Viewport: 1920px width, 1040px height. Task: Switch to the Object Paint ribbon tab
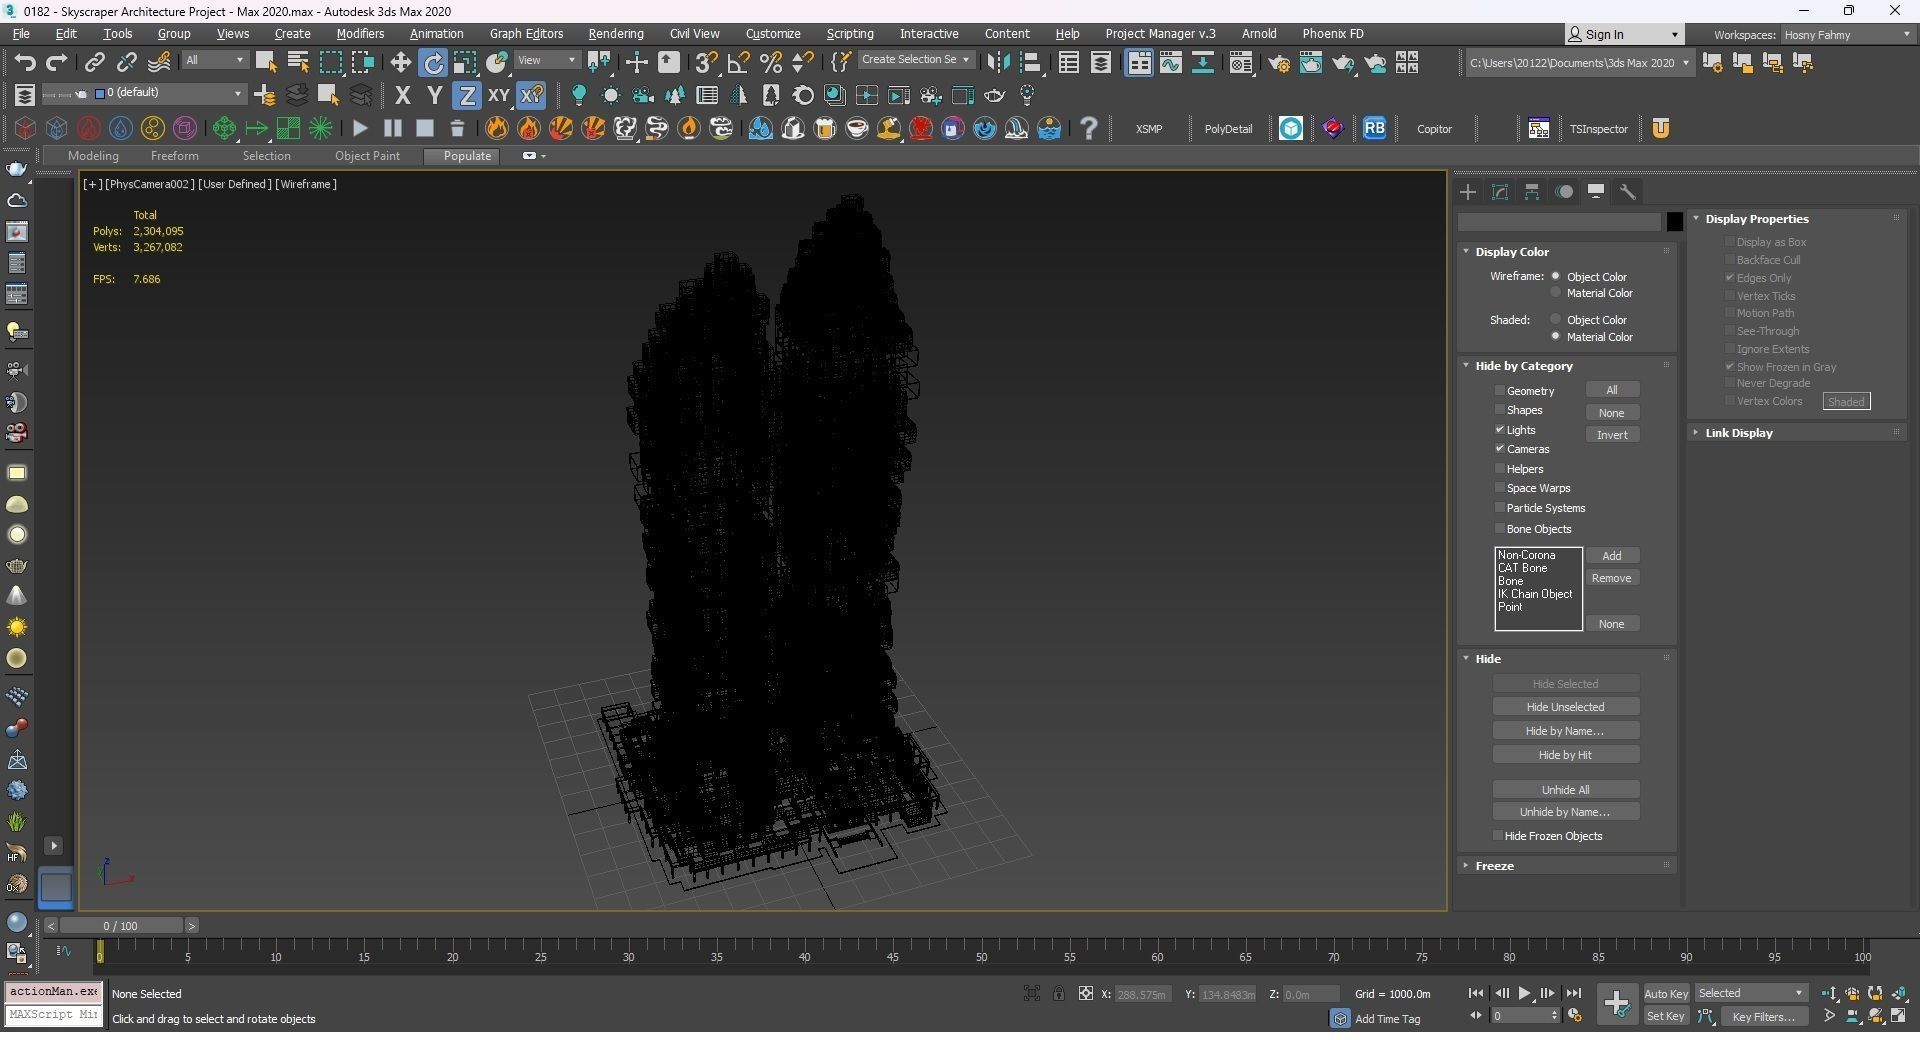(x=367, y=156)
